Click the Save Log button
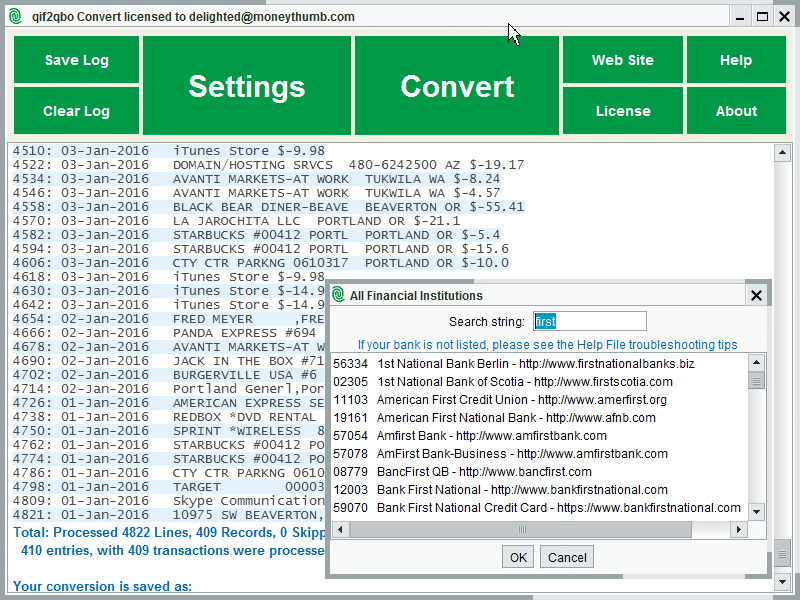Viewport: 800px width, 600px height. (x=77, y=60)
